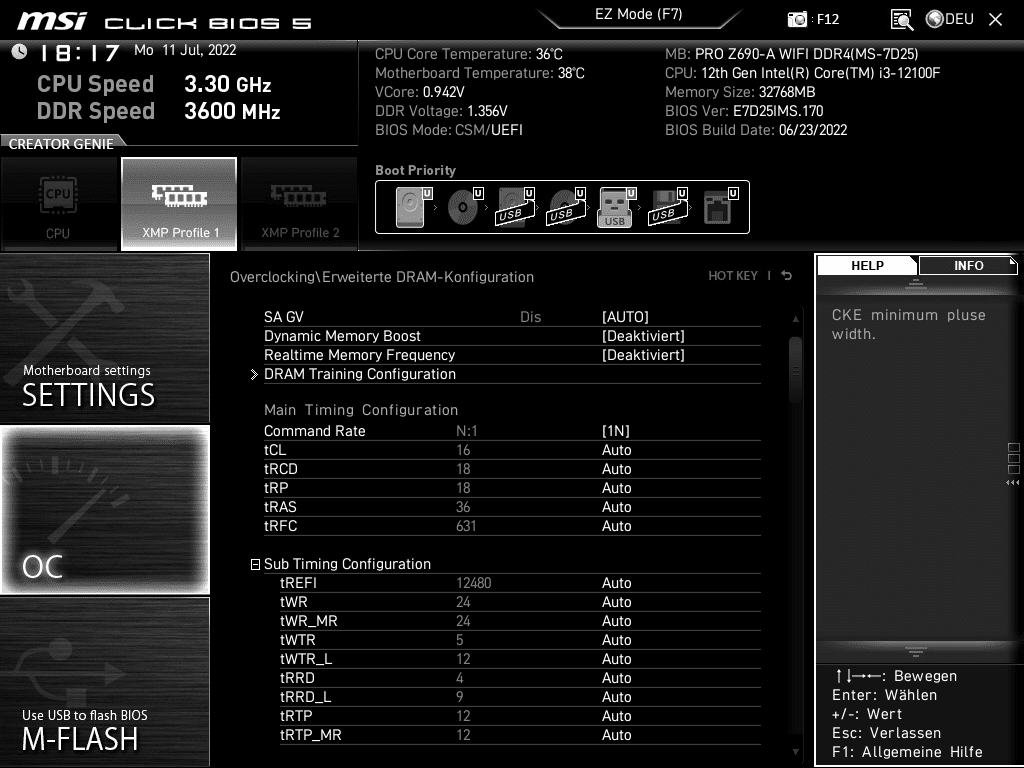
Task: Select the tWTR Auto value field
Action: [616, 639]
